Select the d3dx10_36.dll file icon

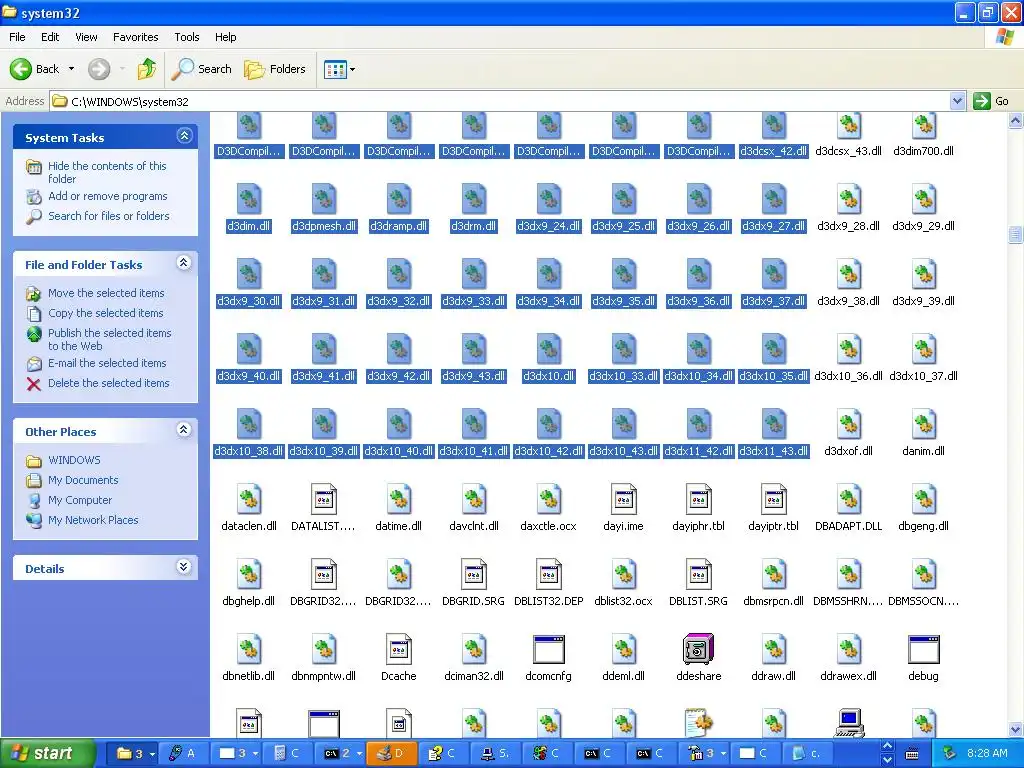pyautogui.click(x=848, y=349)
